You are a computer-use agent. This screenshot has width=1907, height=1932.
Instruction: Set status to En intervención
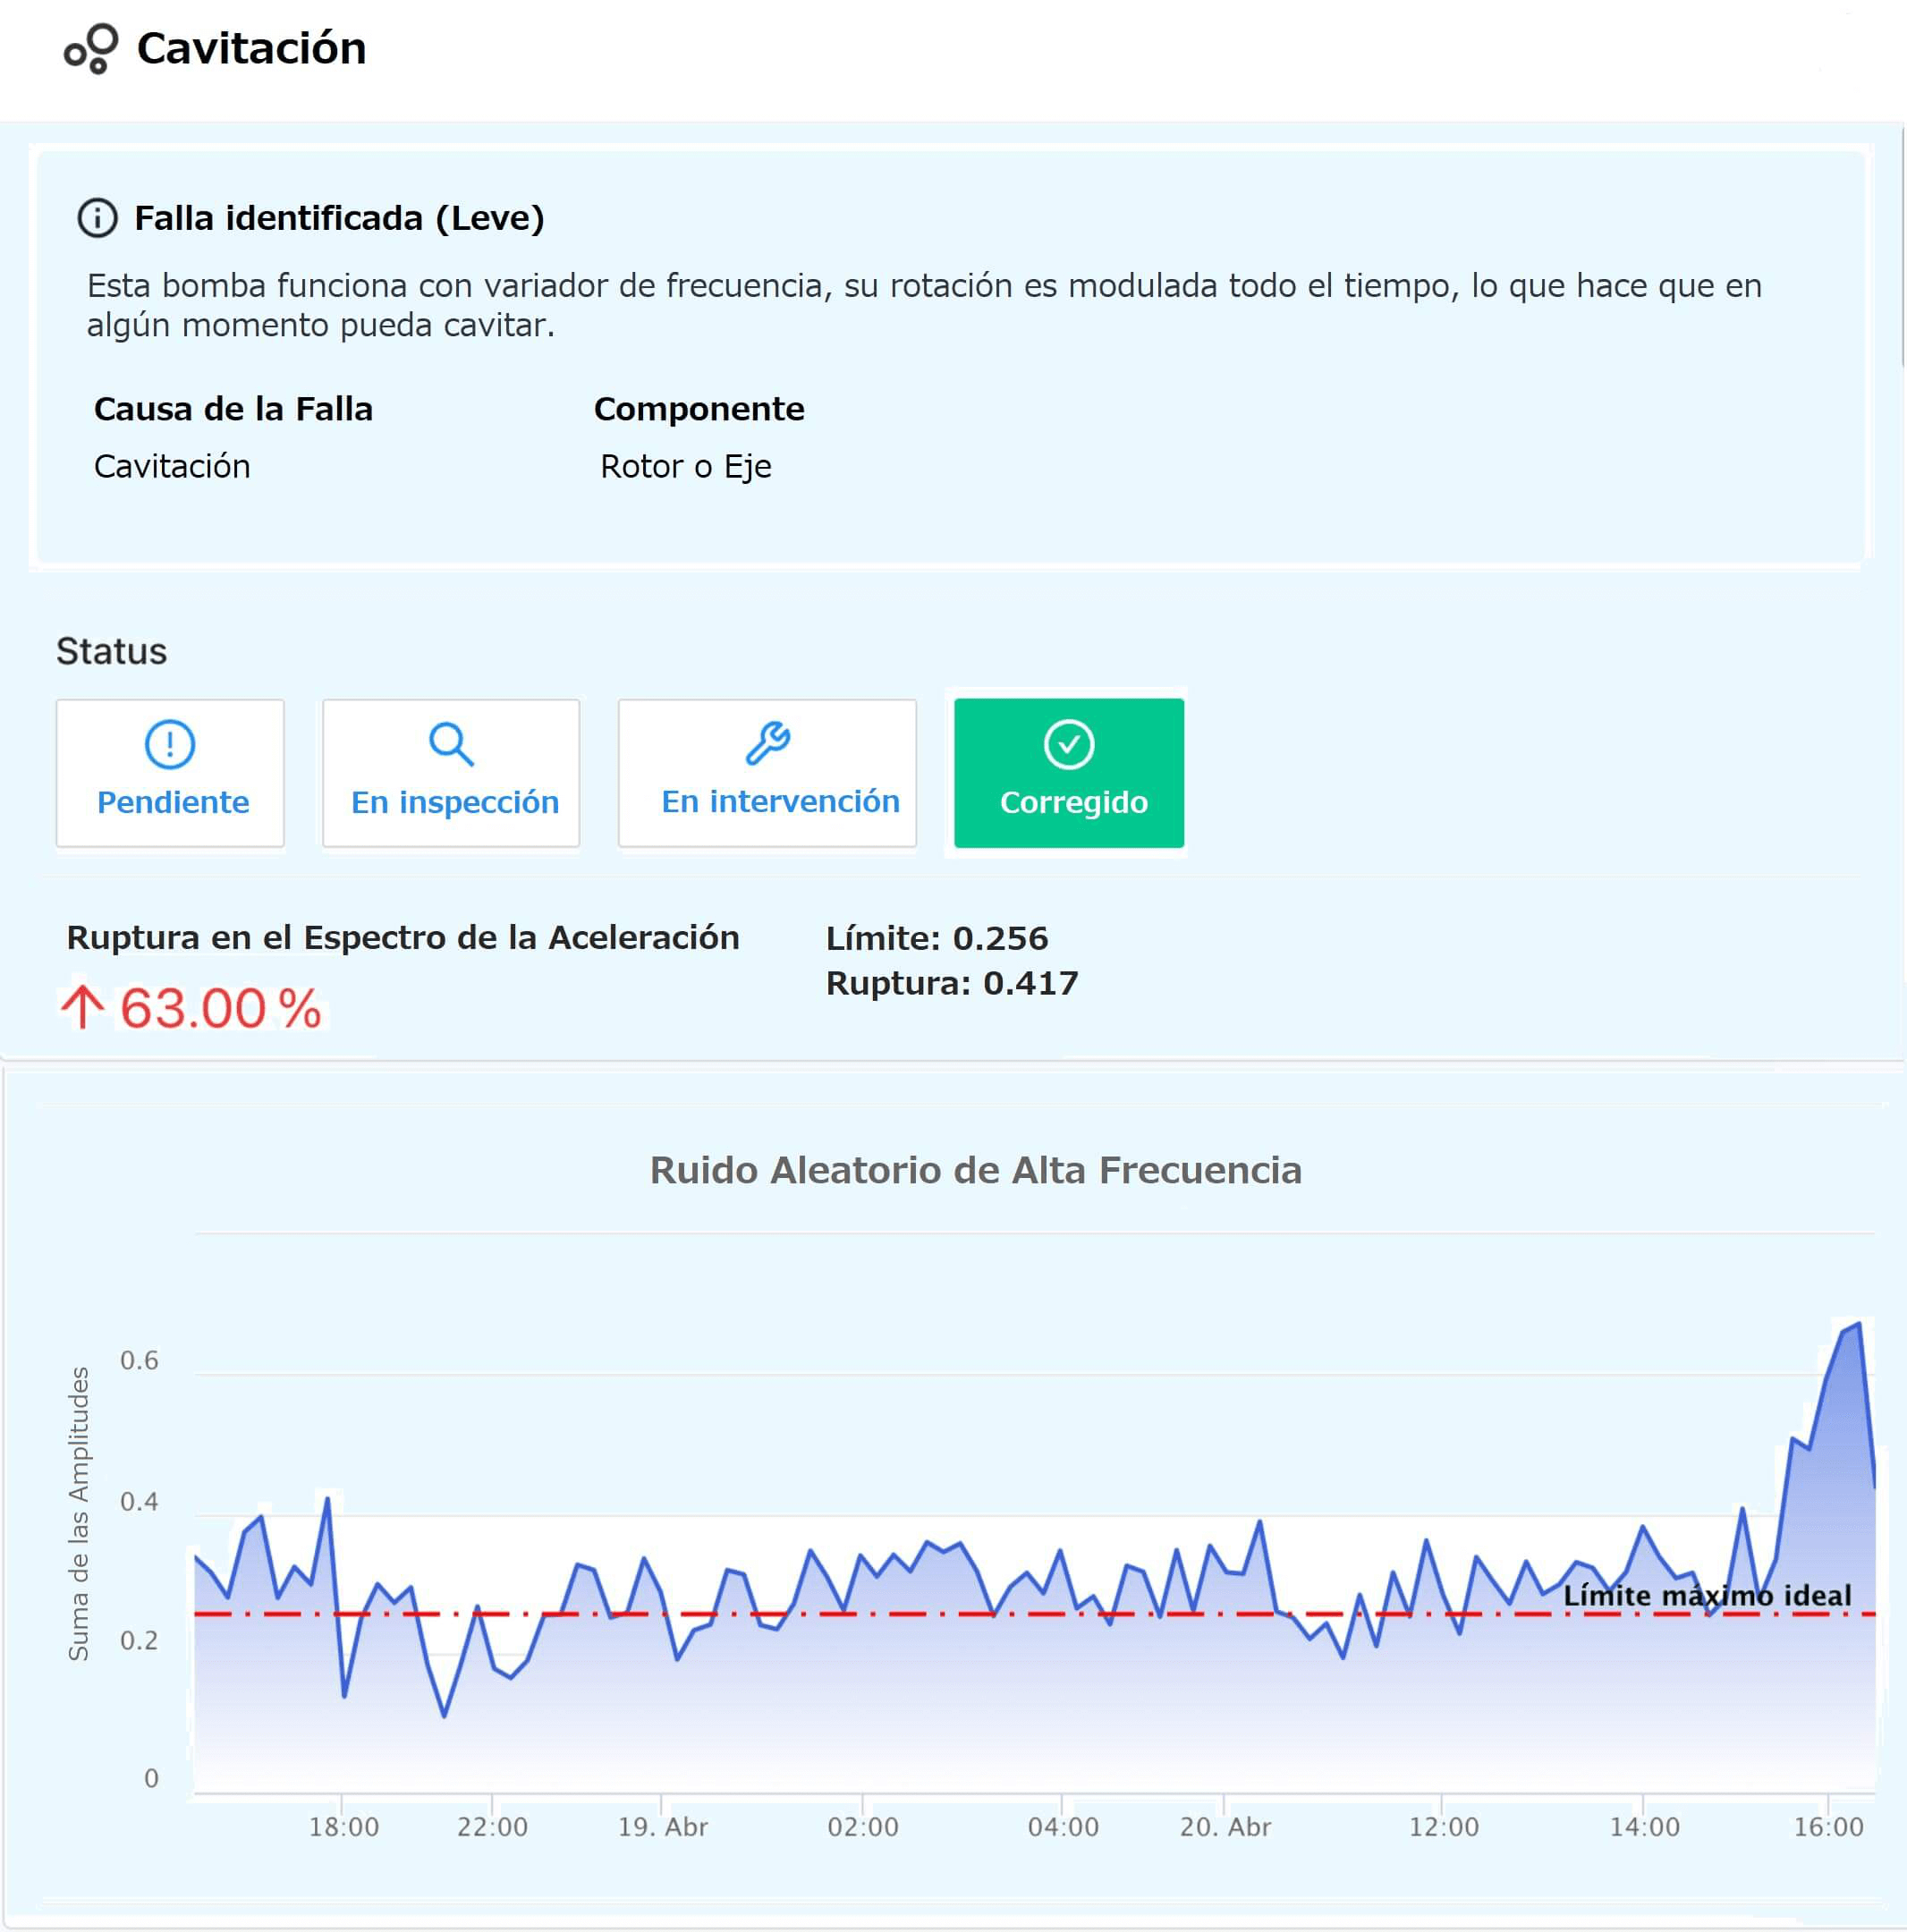767,773
